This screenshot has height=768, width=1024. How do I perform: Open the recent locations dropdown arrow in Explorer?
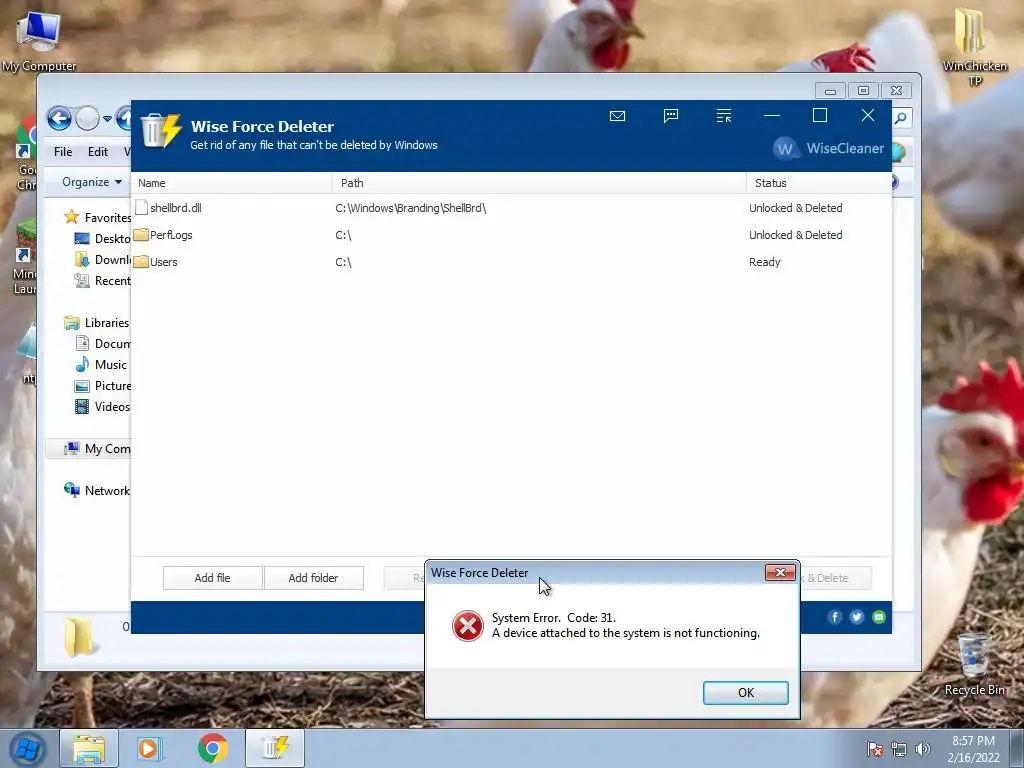point(107,119)
